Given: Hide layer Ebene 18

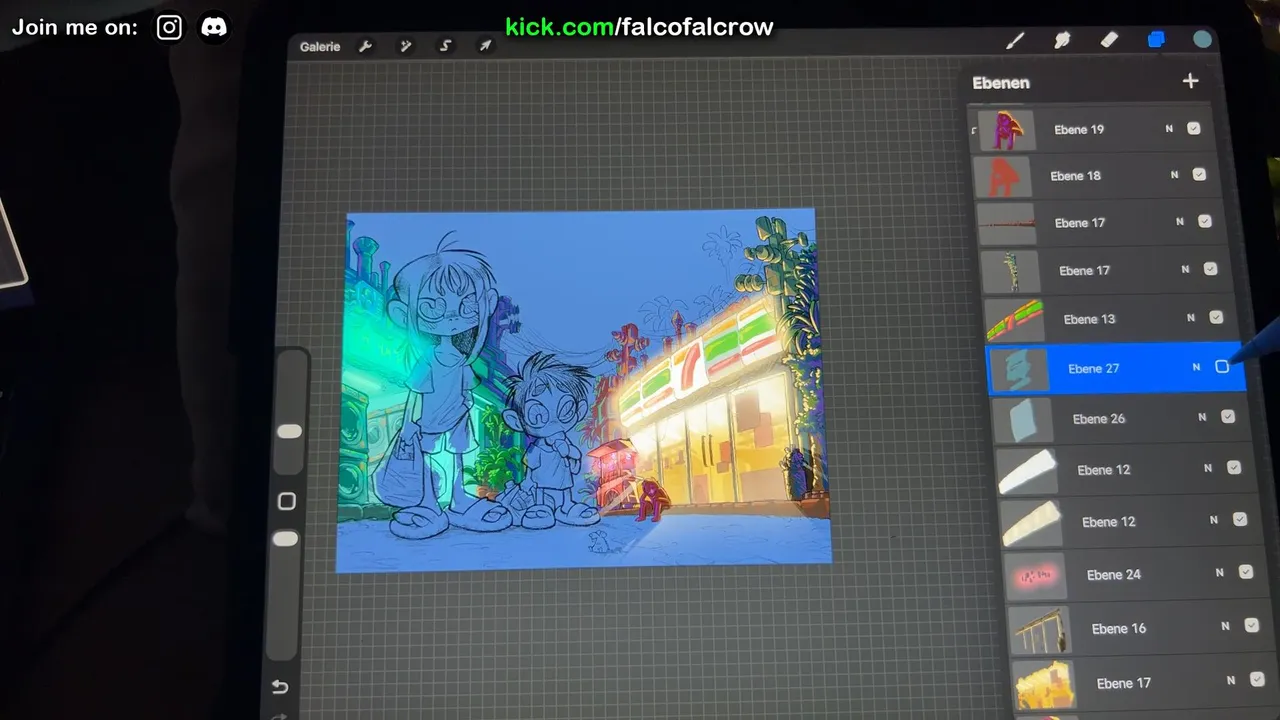Looking at the screenshot, I should (x=1199, y=174).
